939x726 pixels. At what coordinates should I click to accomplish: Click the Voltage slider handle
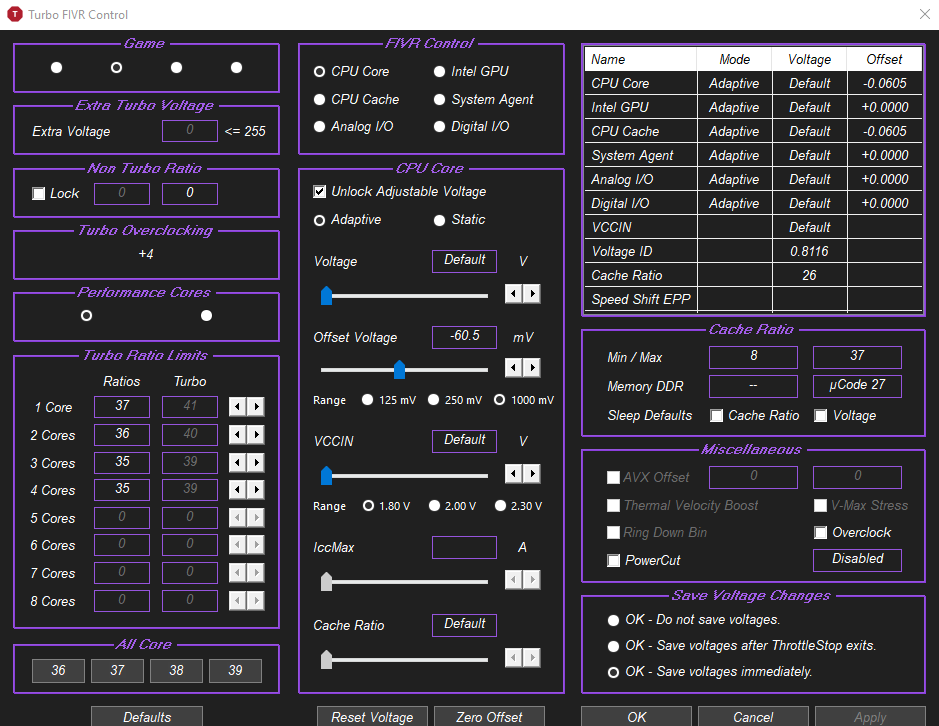coord(326,295)
